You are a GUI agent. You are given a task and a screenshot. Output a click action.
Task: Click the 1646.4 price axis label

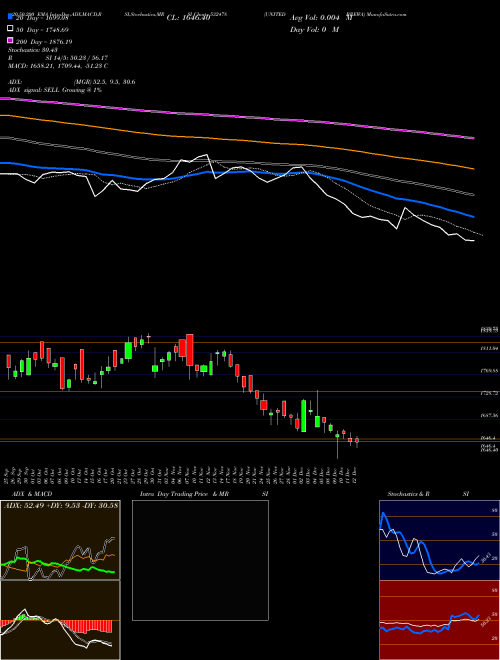pyautogui.click(x=488, y=438)
